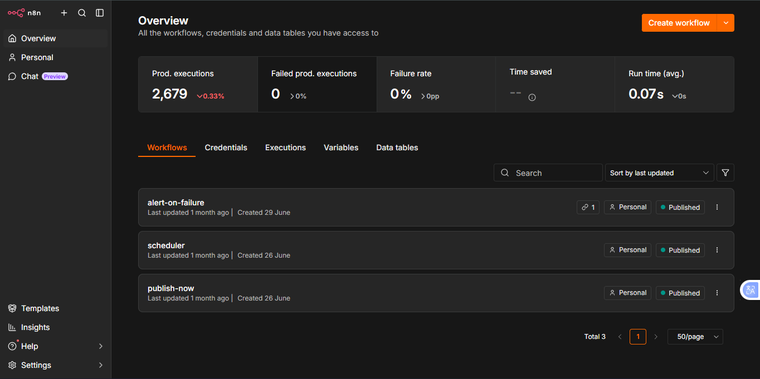Go to the previous page arrow

coord(619,336)
